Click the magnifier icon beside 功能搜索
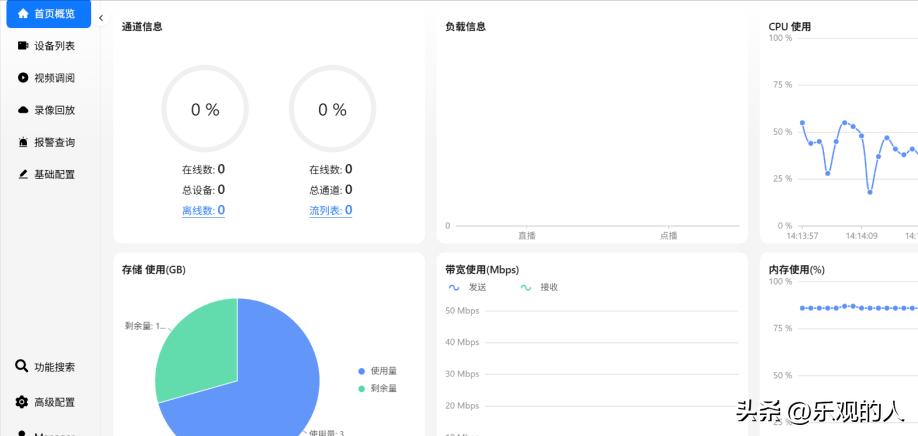Image resolution: width=918 pixels, height=436 pixels. pyautogui.click(x=22, y=367)
